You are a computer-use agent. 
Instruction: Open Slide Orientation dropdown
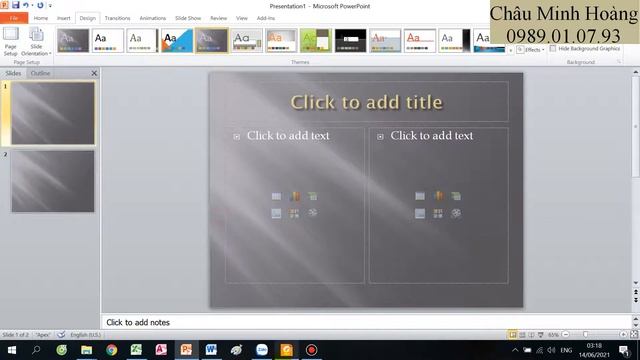click(x=36, y=42)
